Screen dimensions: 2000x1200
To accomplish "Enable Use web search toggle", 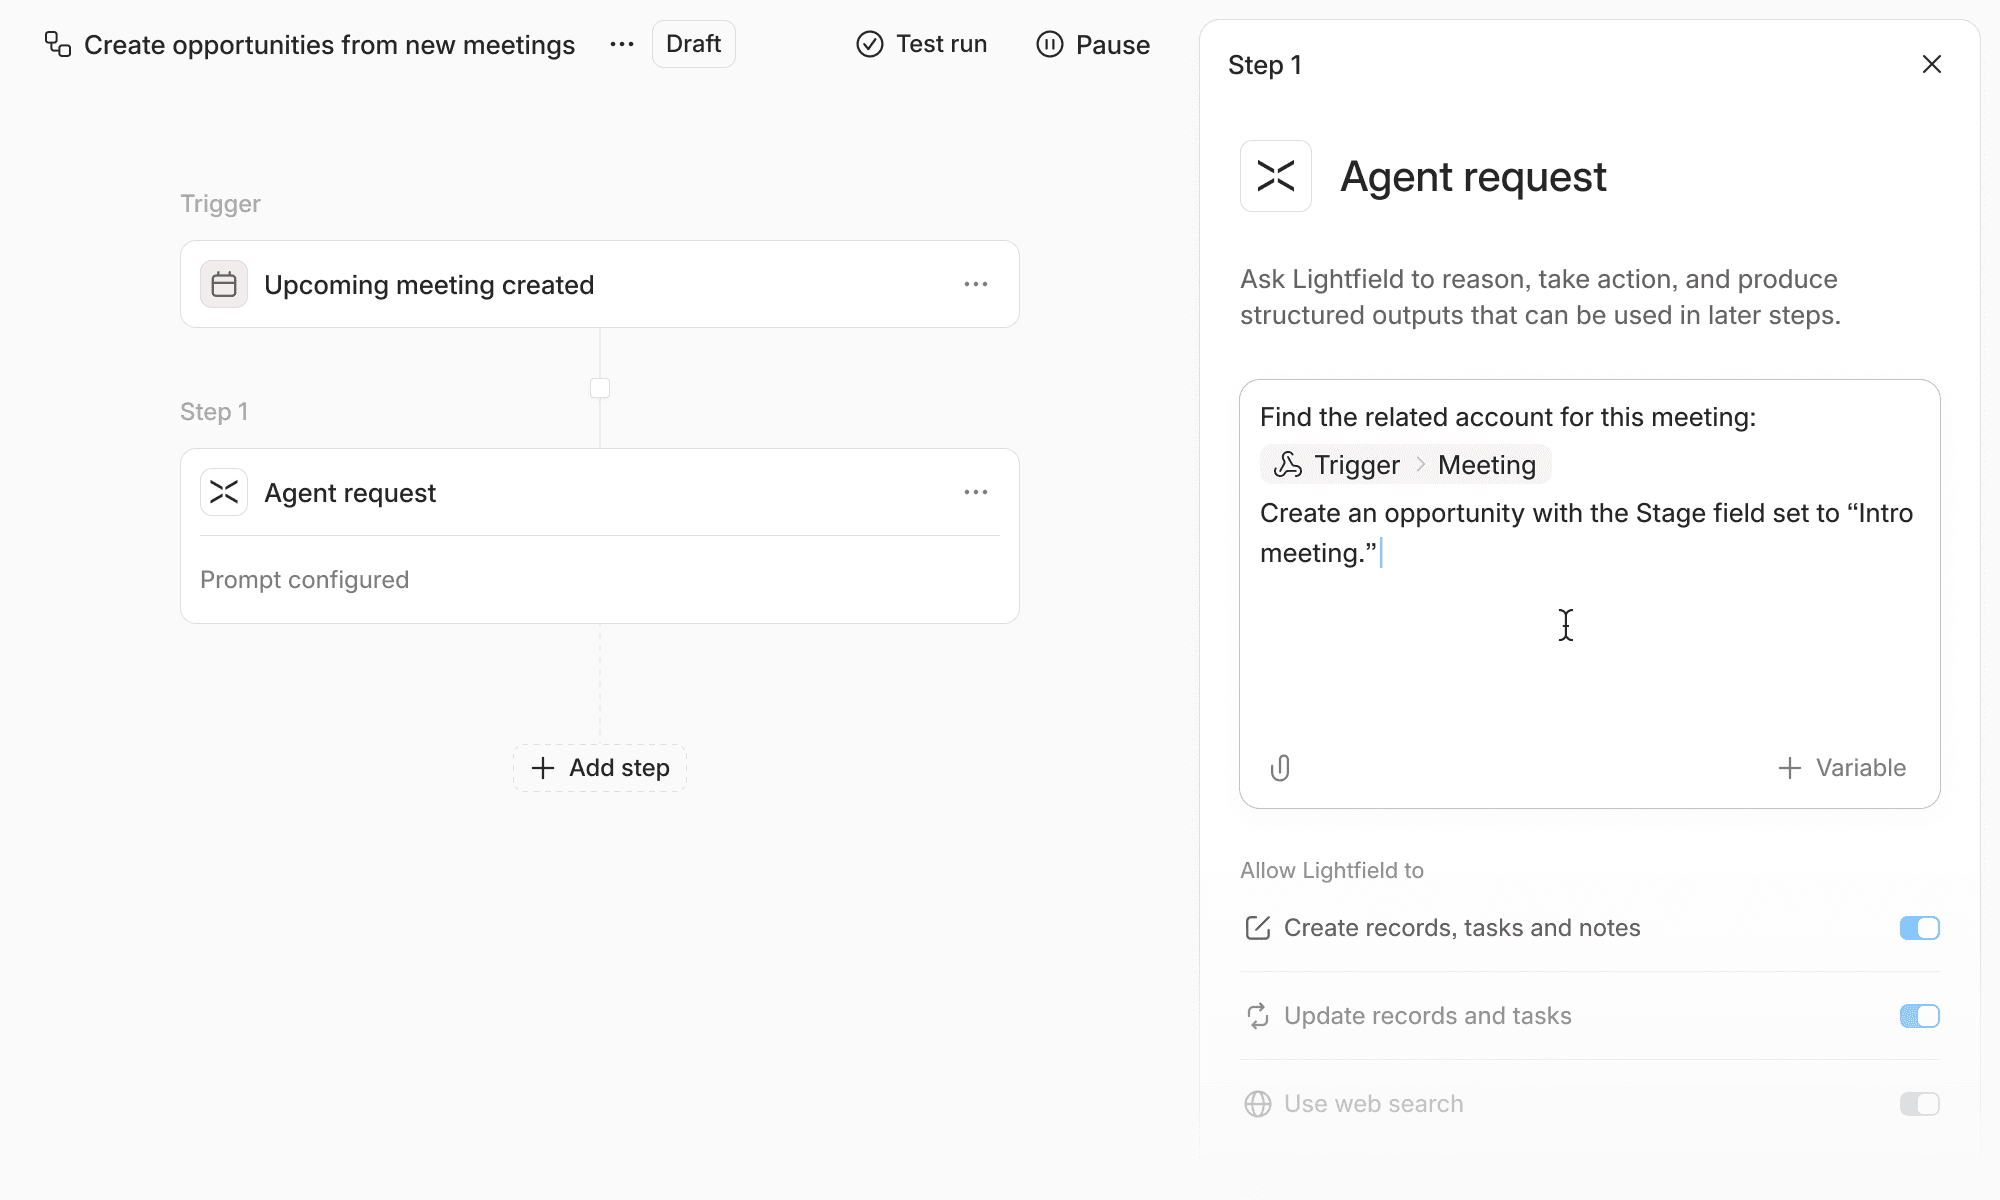I will click(x=1919, y=1104).
